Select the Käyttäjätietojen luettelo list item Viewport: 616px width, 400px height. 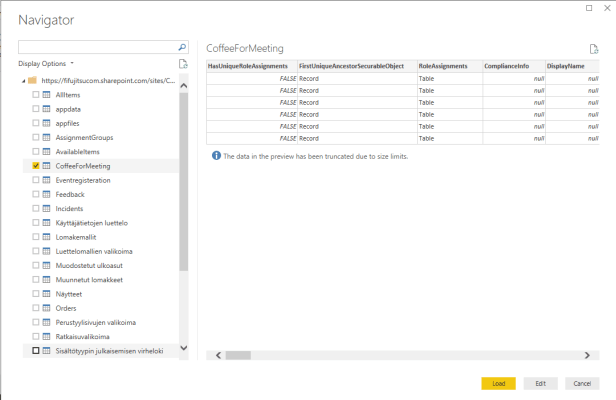92,223
